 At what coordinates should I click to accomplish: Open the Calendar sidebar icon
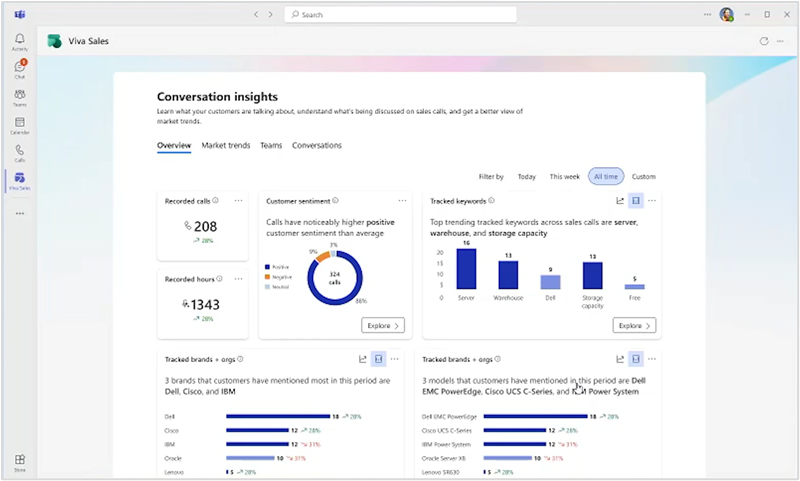(19, 125)
